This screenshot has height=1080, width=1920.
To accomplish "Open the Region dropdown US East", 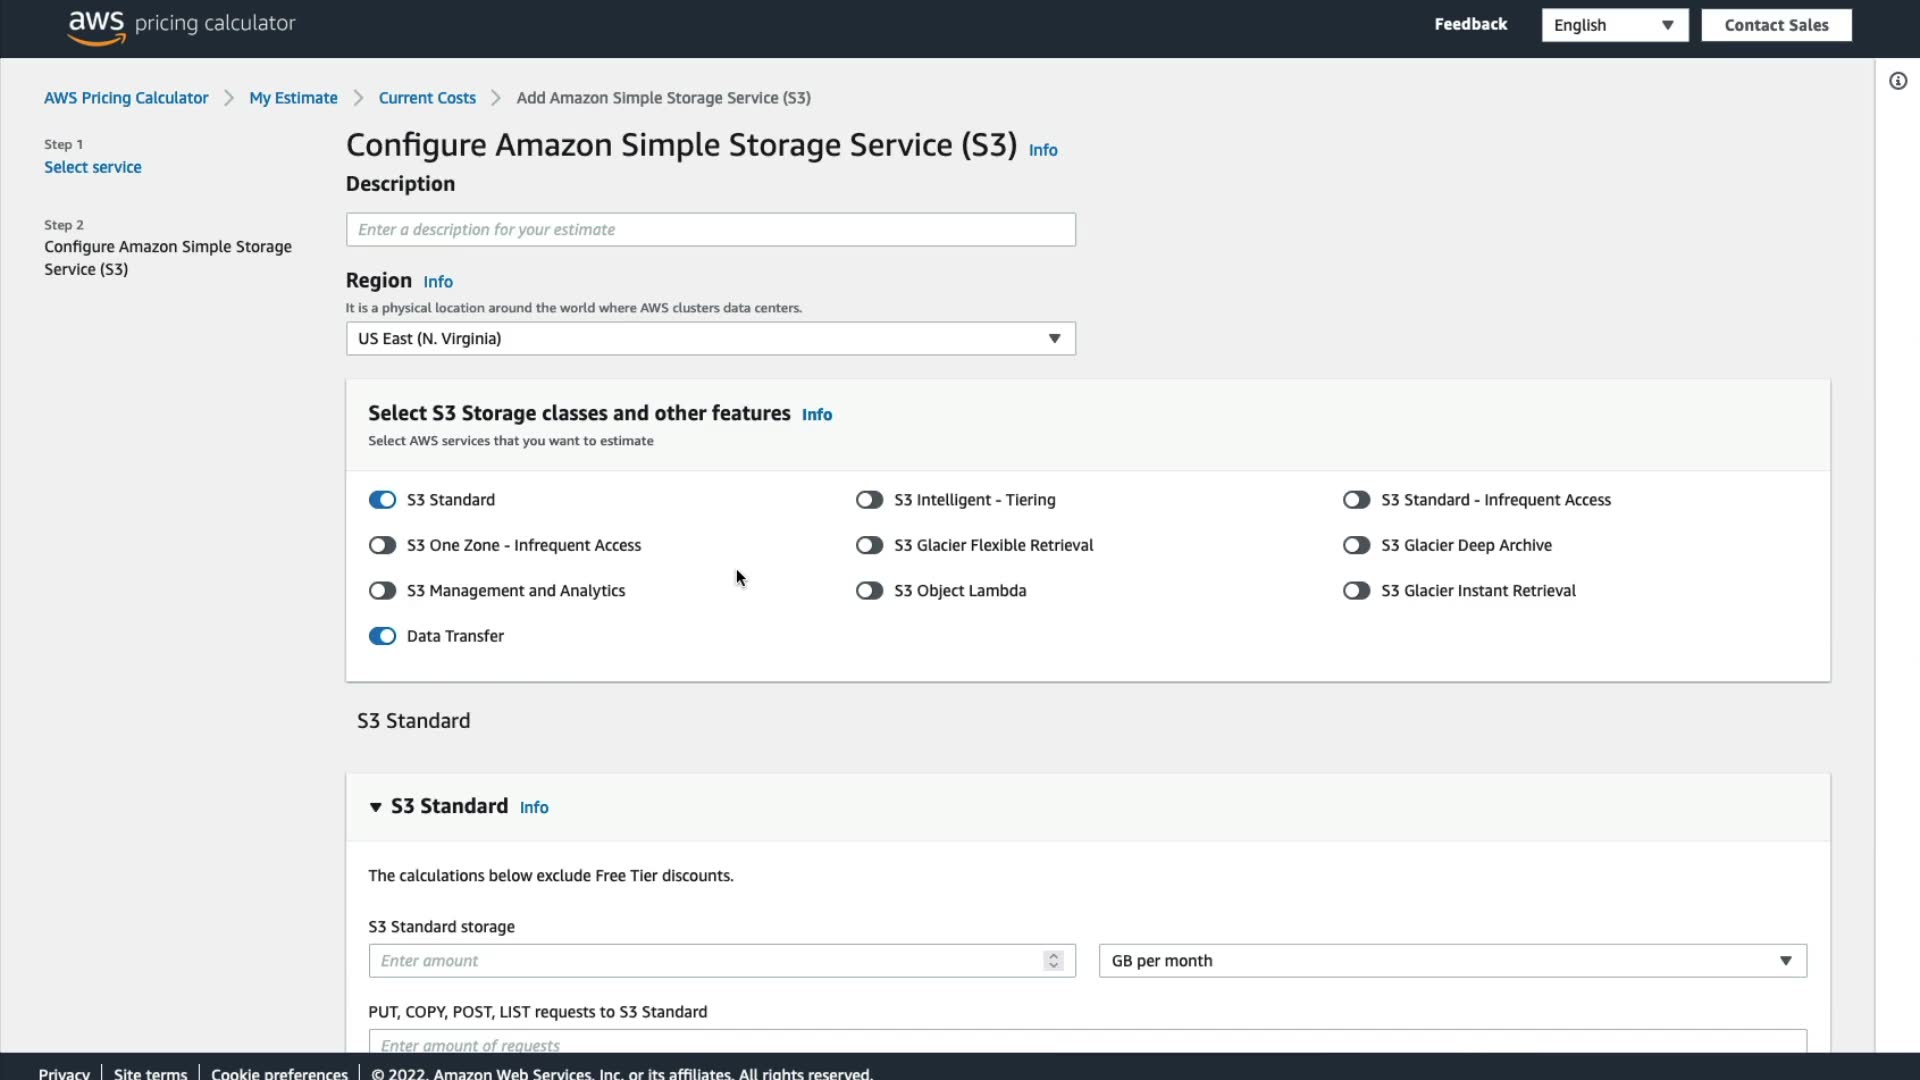I will pos(710,339).
